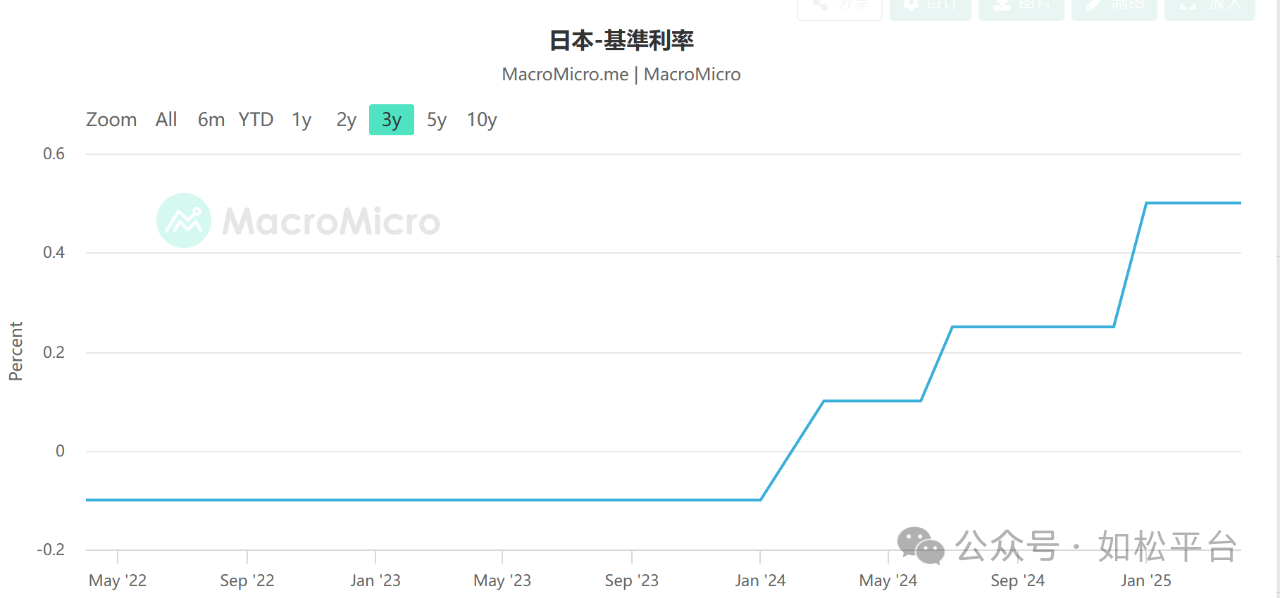Click the fullscreen enlarge button
The image size is (1280, 598).
[x=1210, y=8]
